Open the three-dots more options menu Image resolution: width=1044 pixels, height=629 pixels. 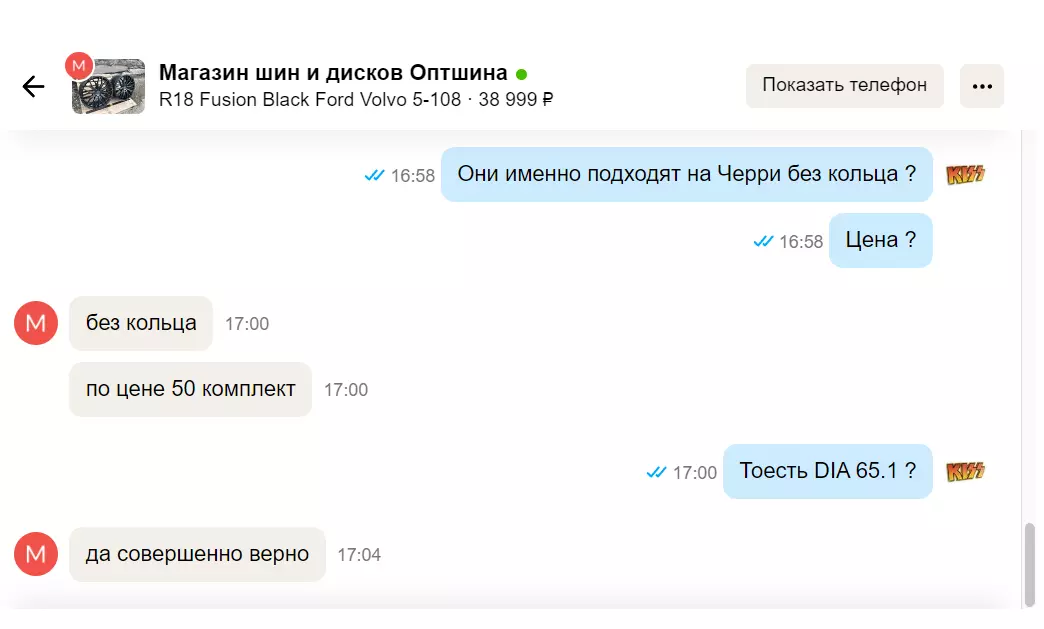[982, 86]
